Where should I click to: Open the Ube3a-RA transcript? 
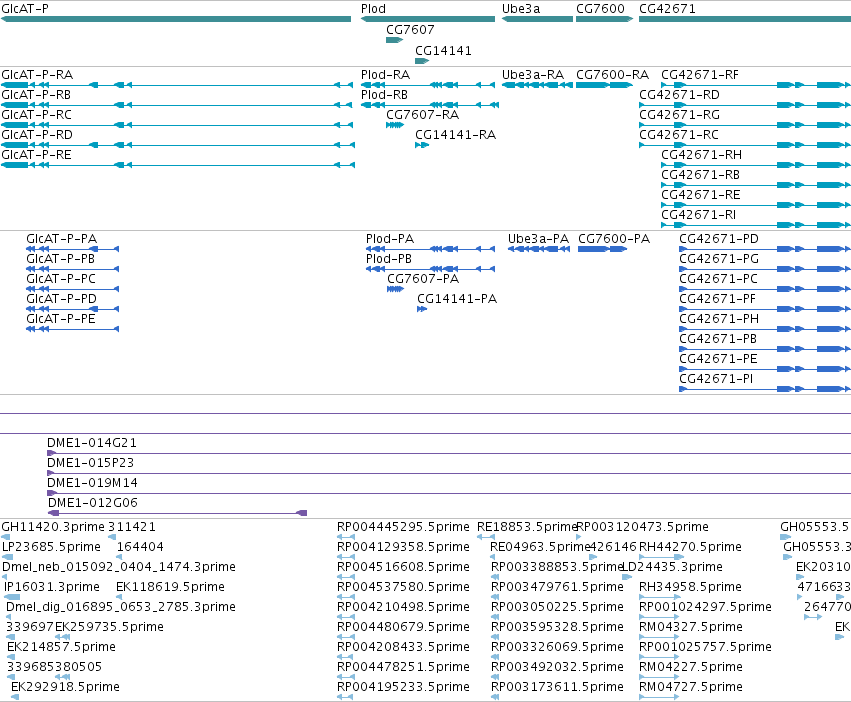coord(533,75)
